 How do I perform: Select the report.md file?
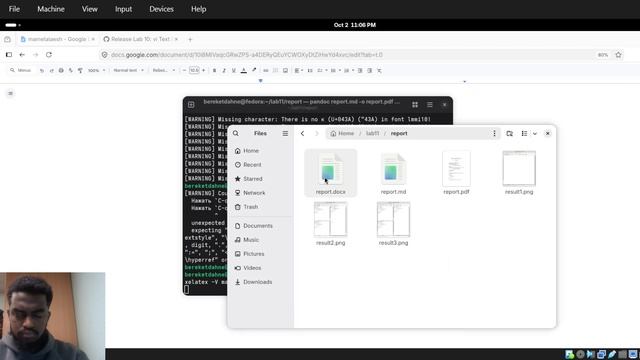pyautogui.click(x=393, y=173)
